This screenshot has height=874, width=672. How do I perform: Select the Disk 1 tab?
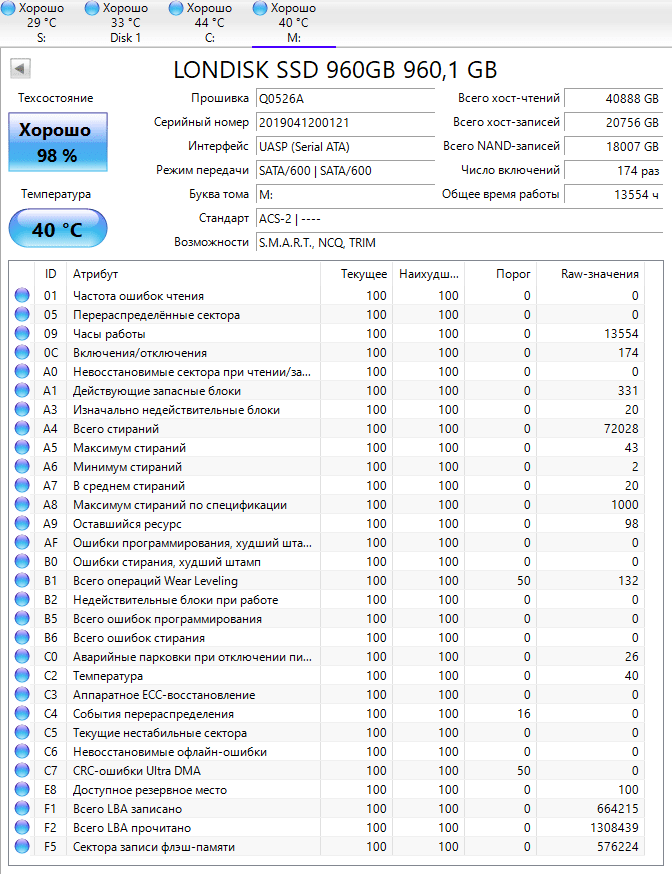125,23
